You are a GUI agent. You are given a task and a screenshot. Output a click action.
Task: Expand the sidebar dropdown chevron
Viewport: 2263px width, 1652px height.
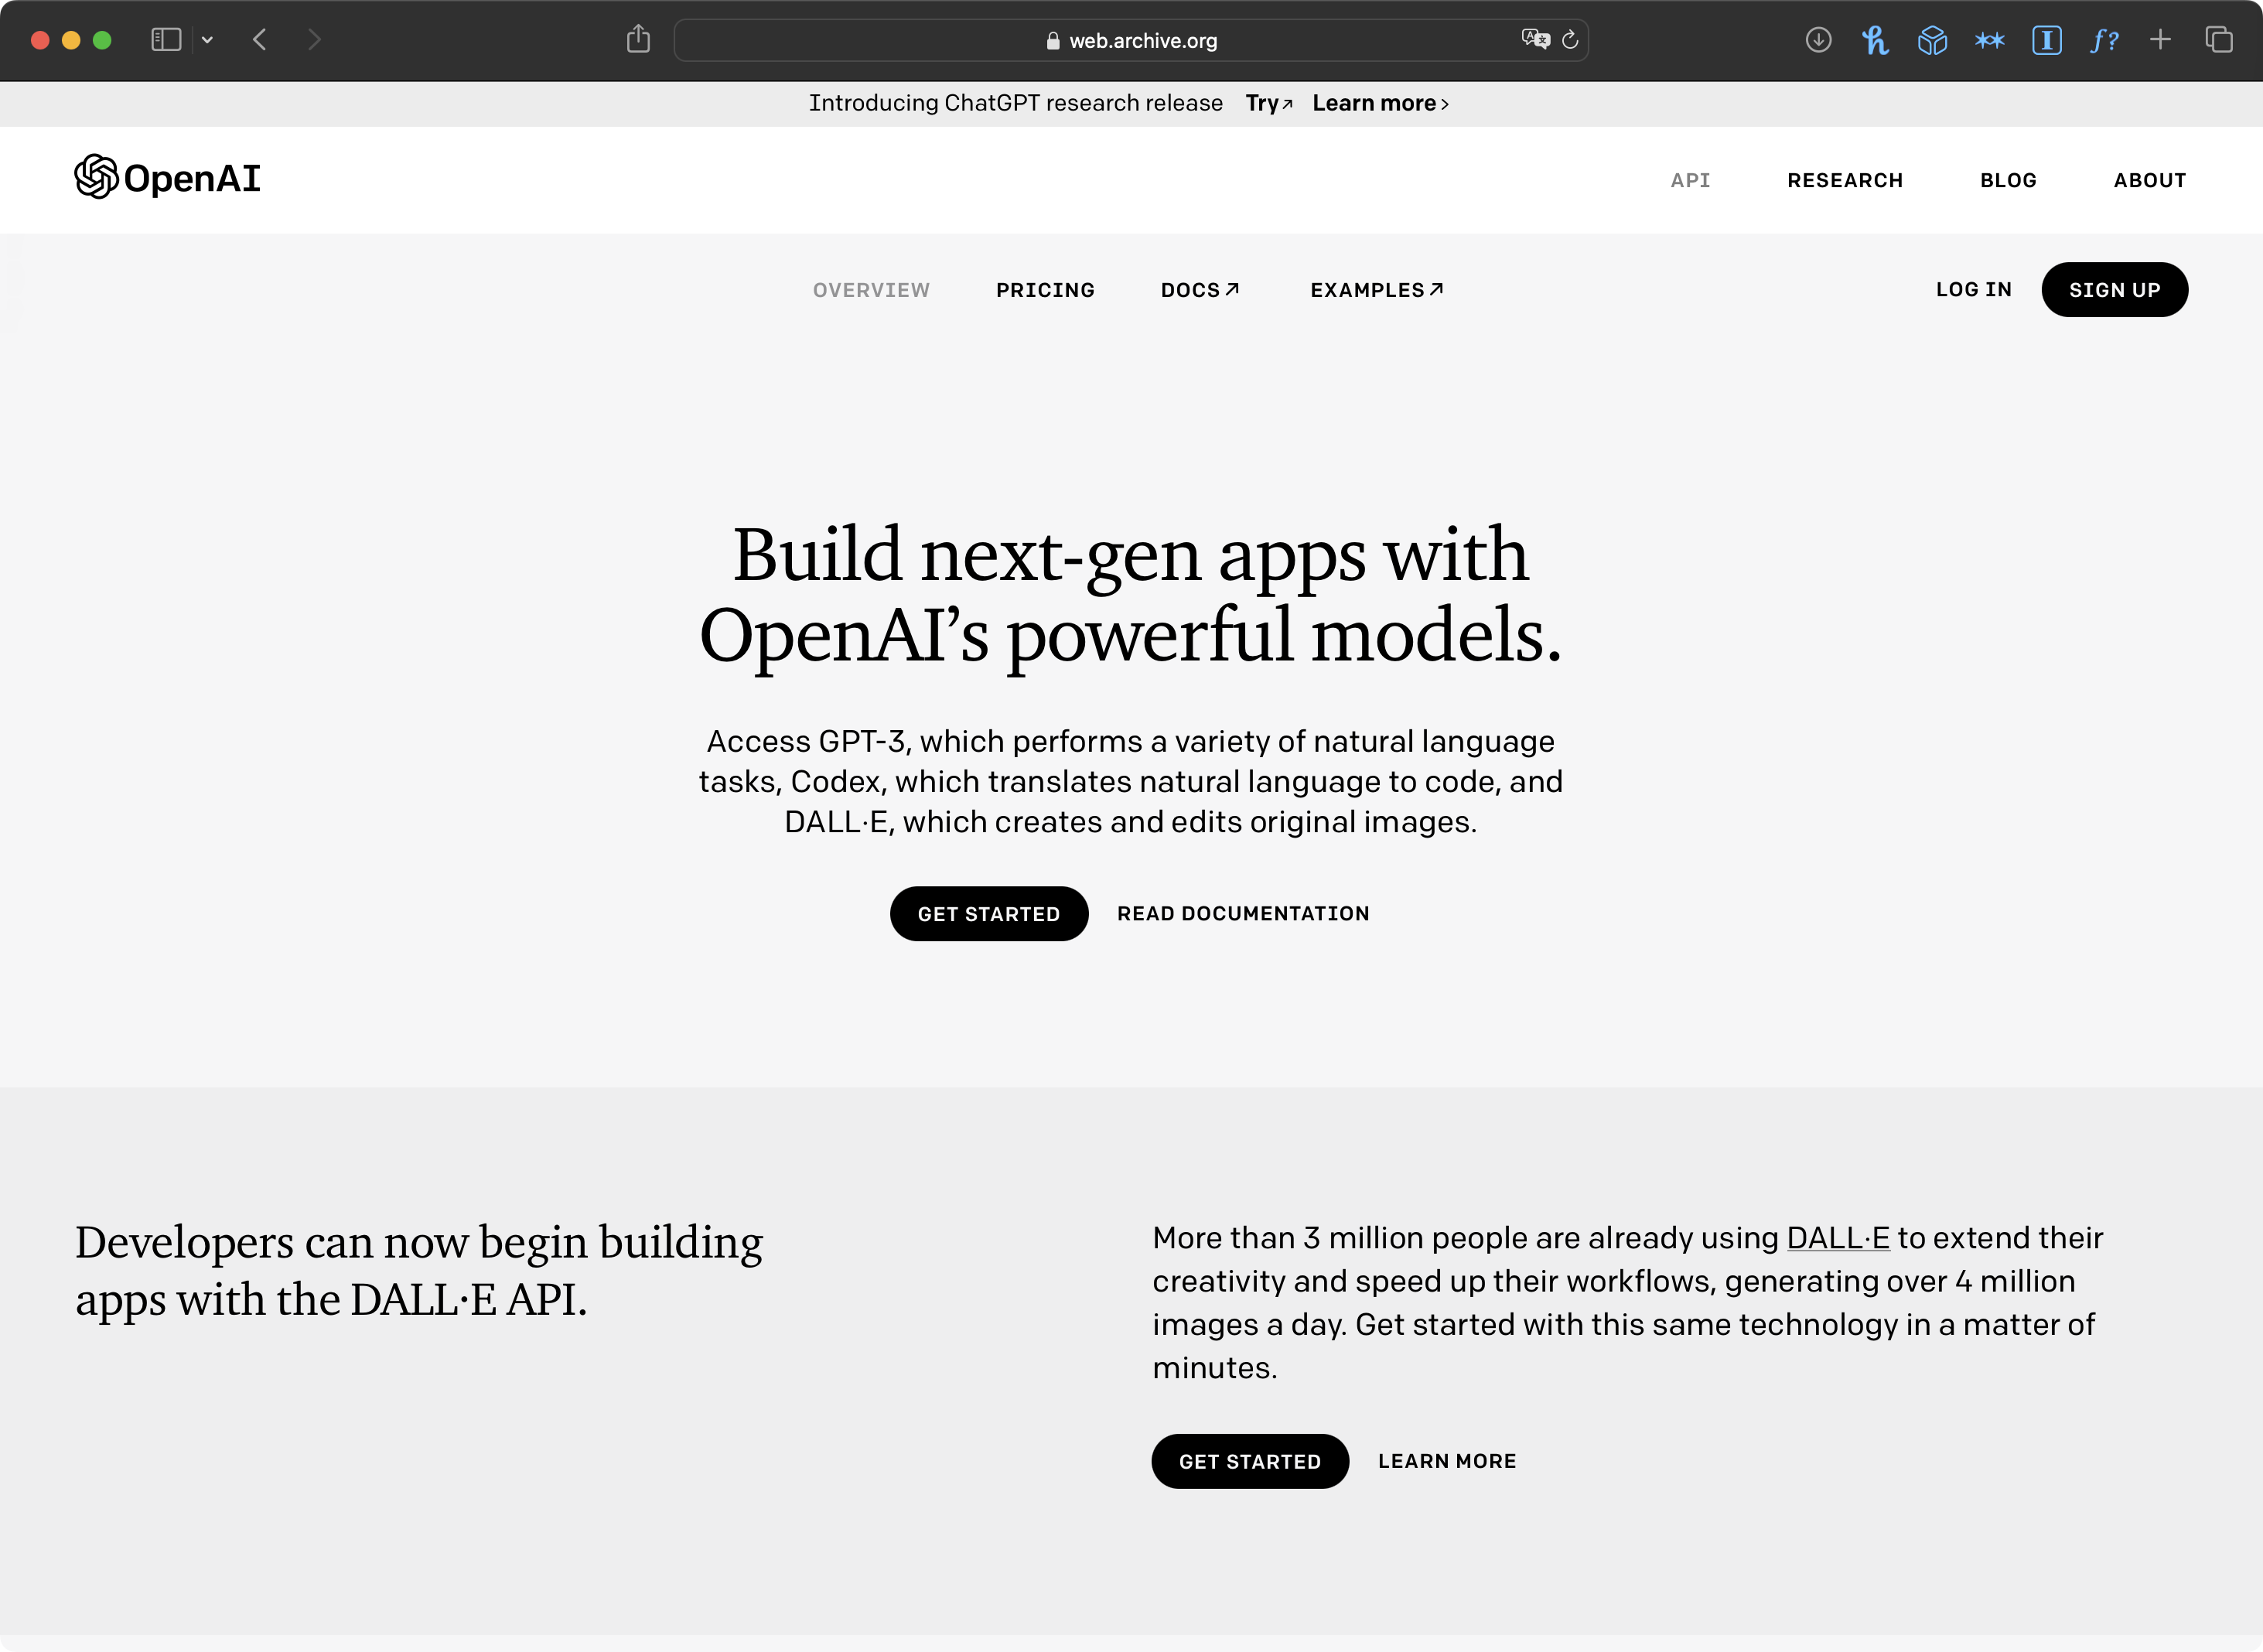(207, 40)
